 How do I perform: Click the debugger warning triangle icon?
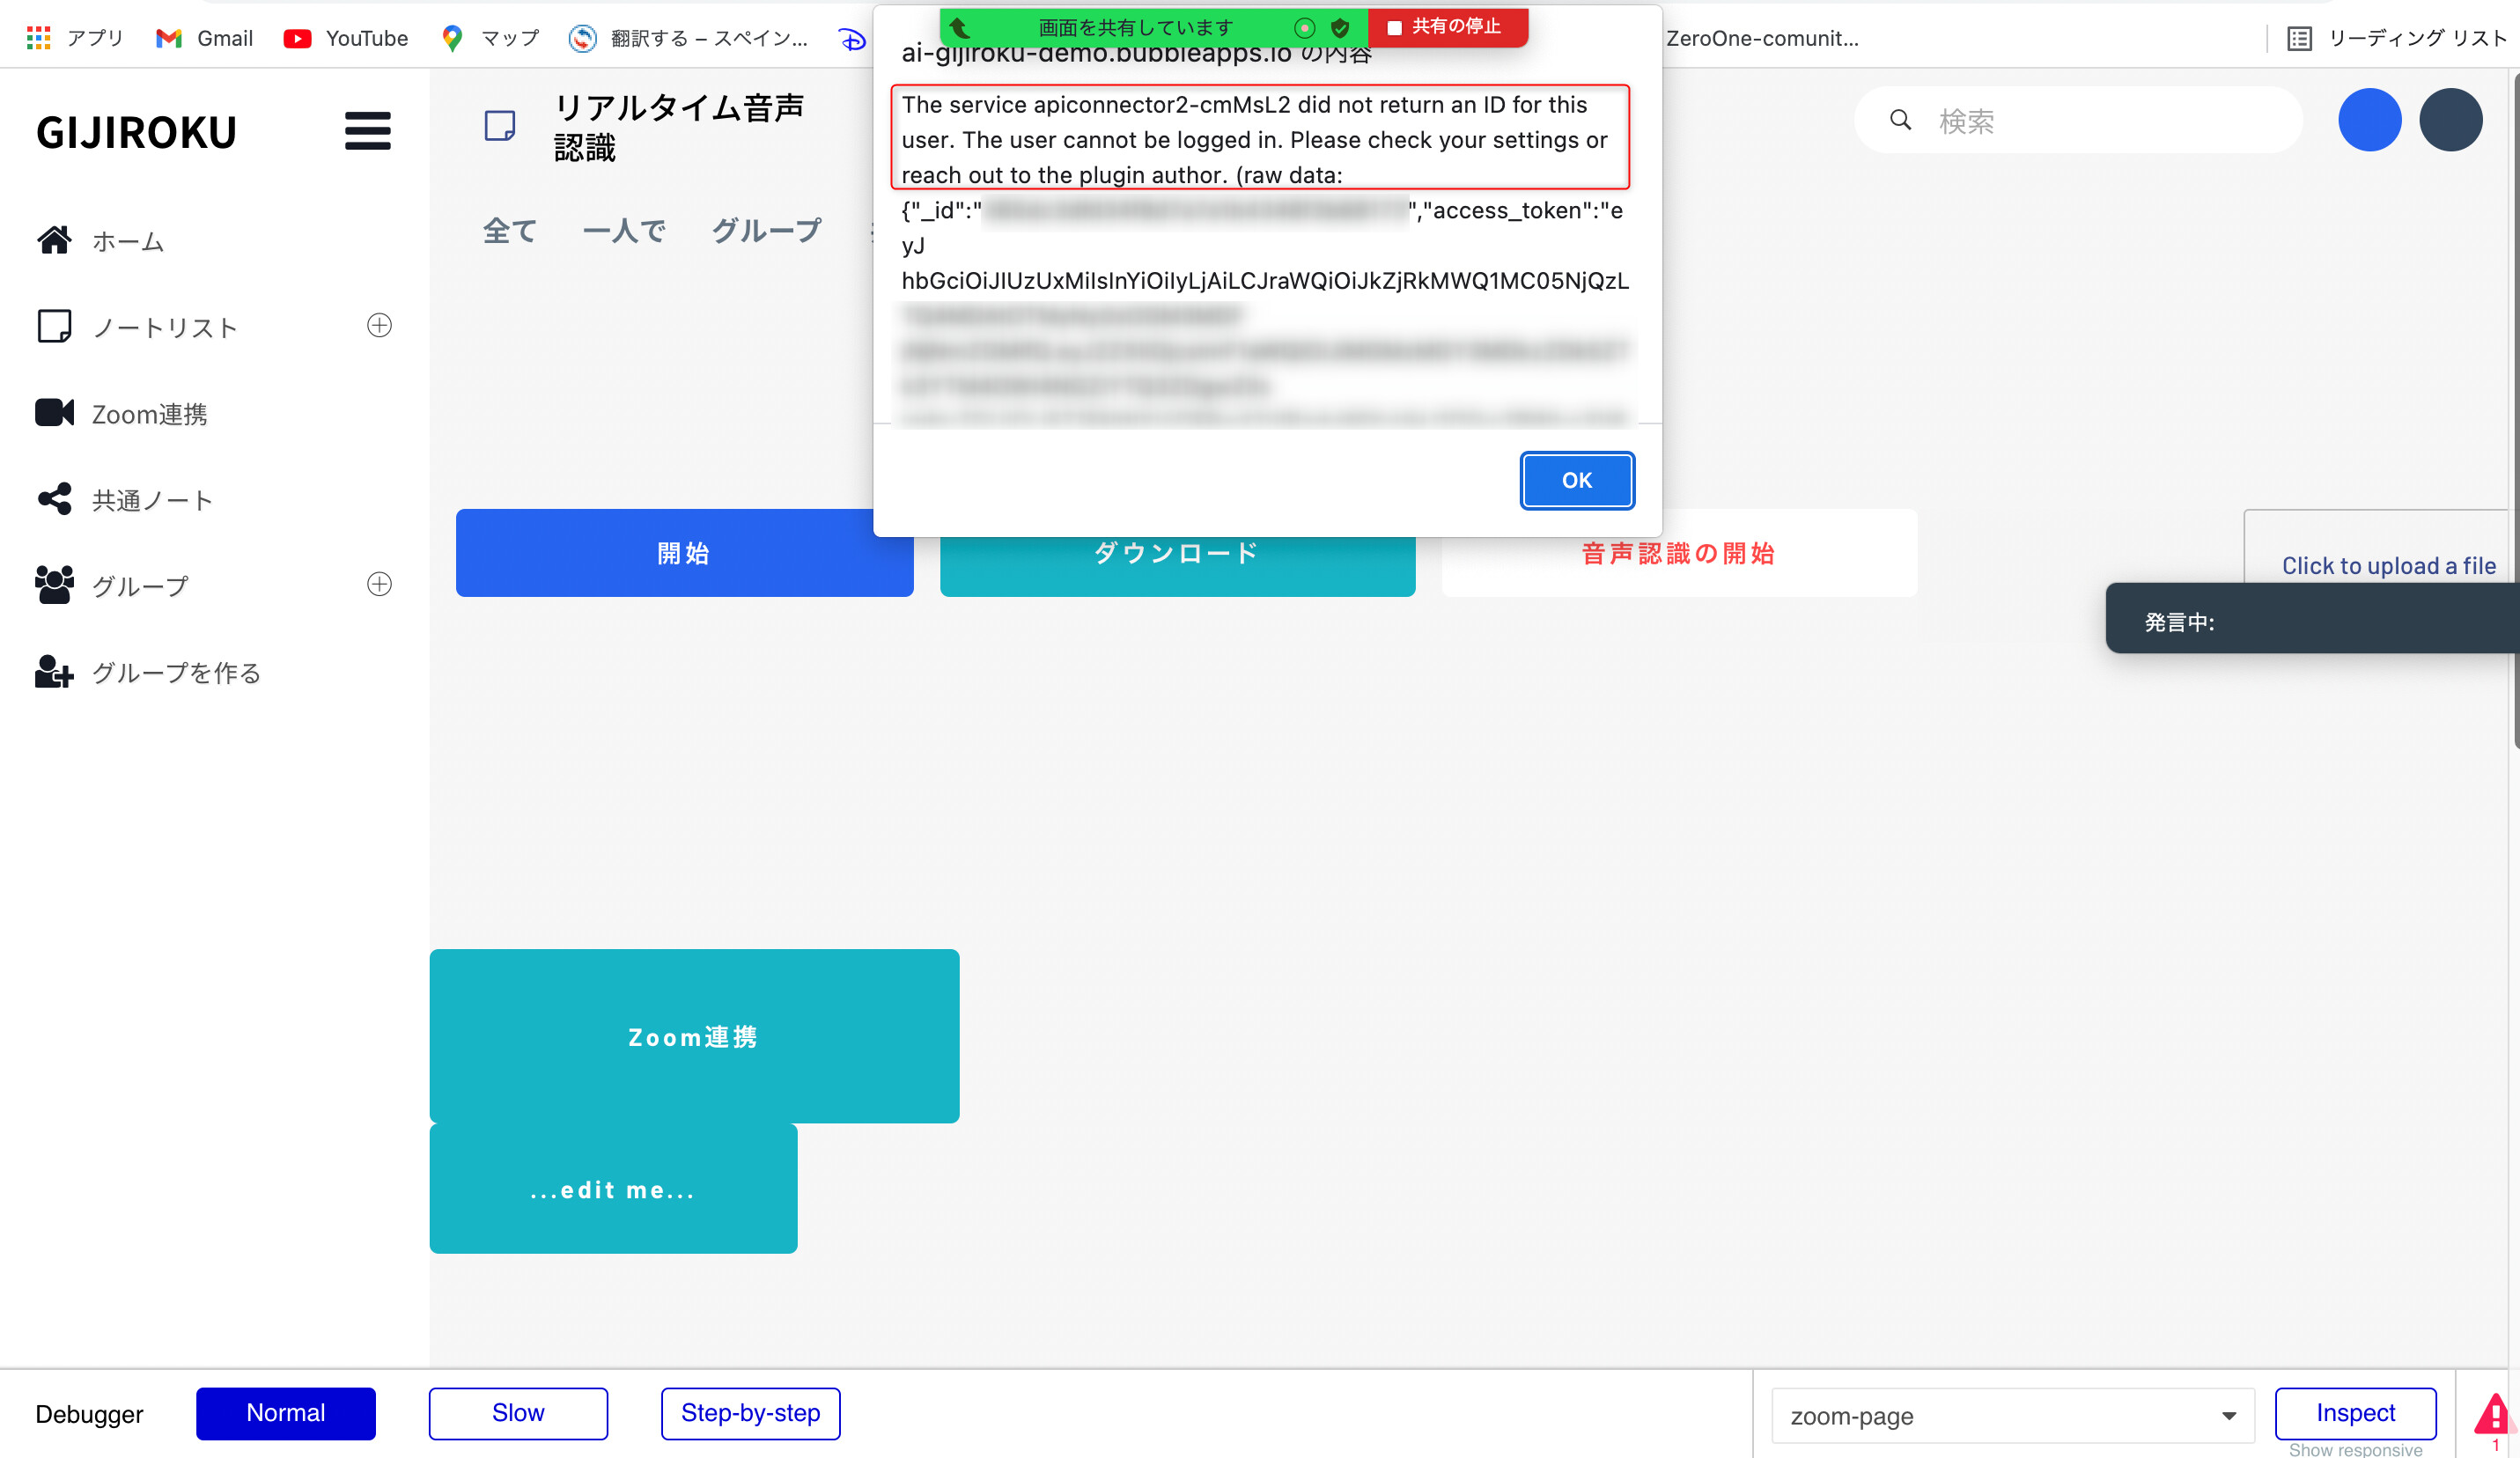[x=2494, y=1415]
